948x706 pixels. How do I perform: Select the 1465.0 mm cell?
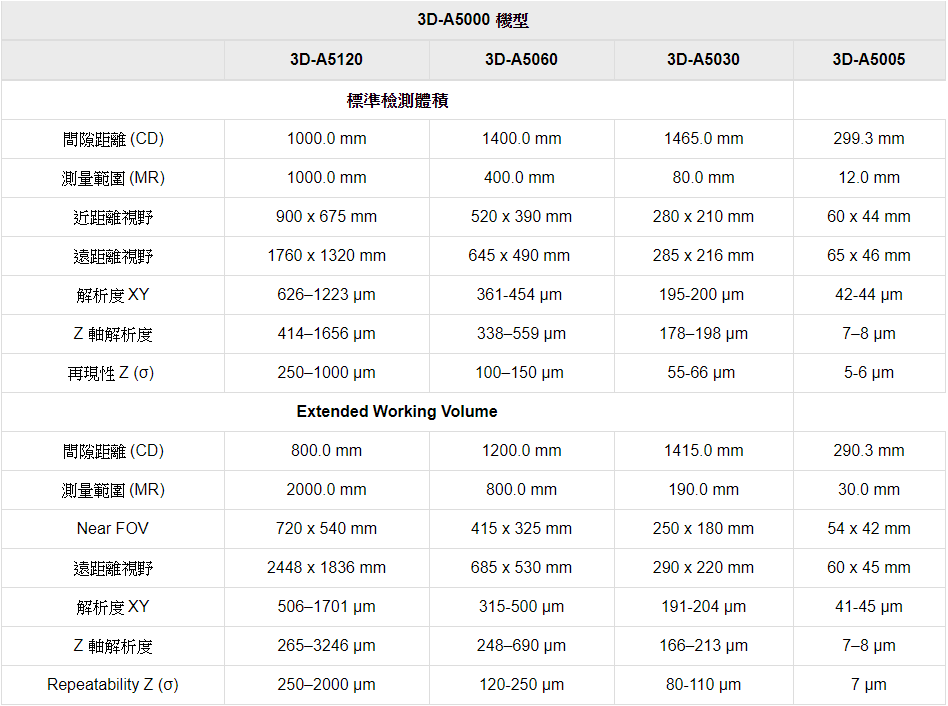703,138
